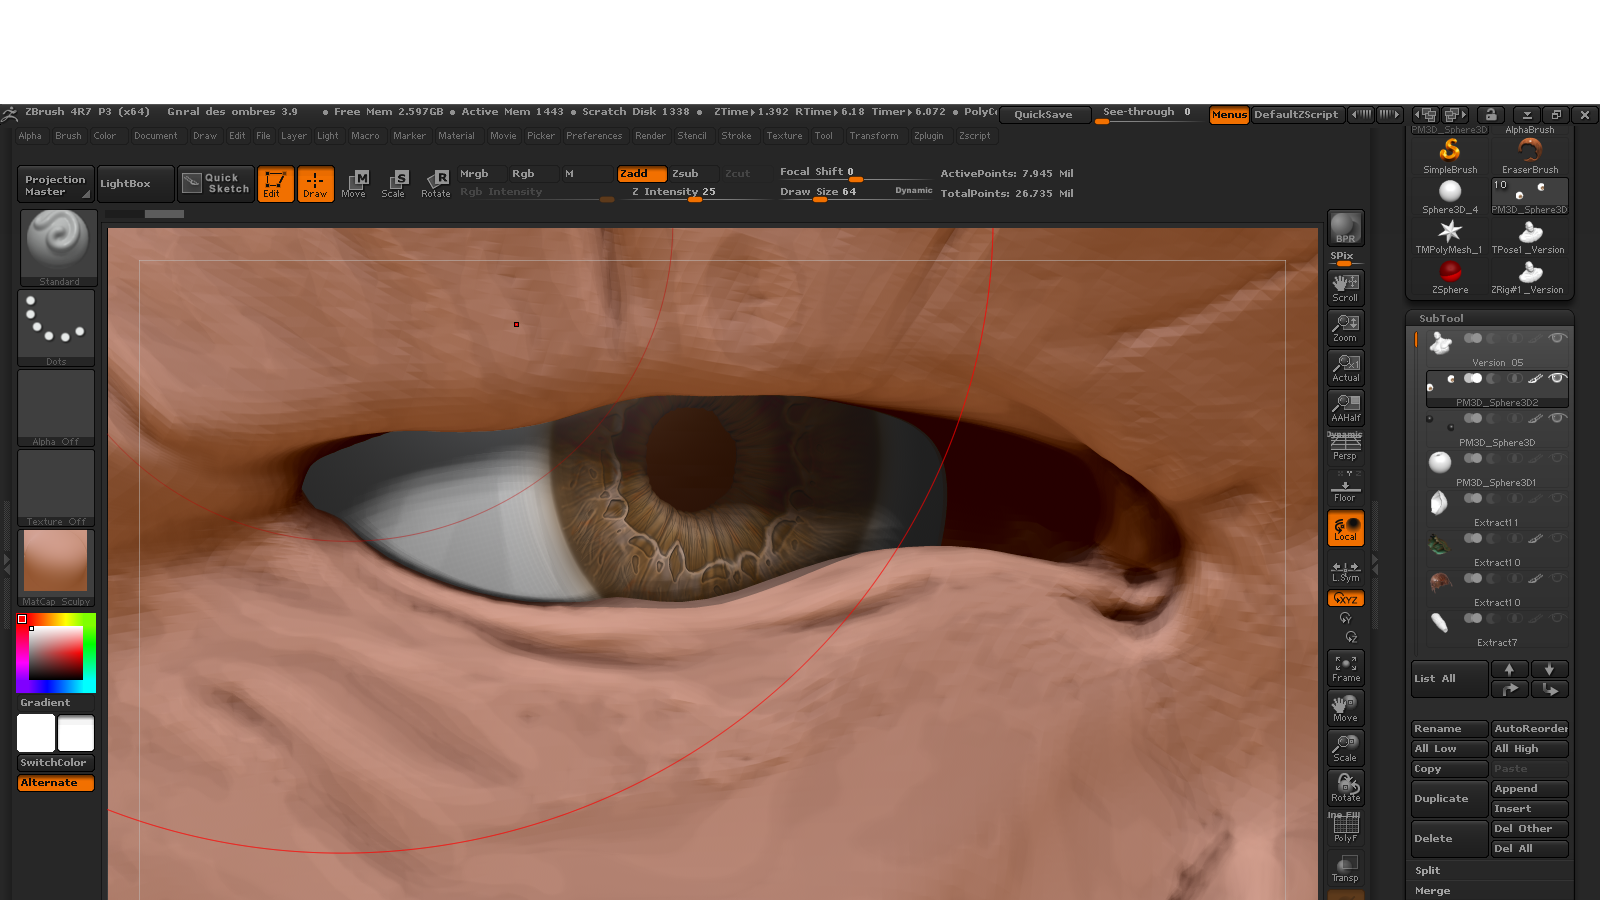This screenshot has width=1600, height=900.
Task: Open the Stroke menu
Action: (x=736, y=136)
